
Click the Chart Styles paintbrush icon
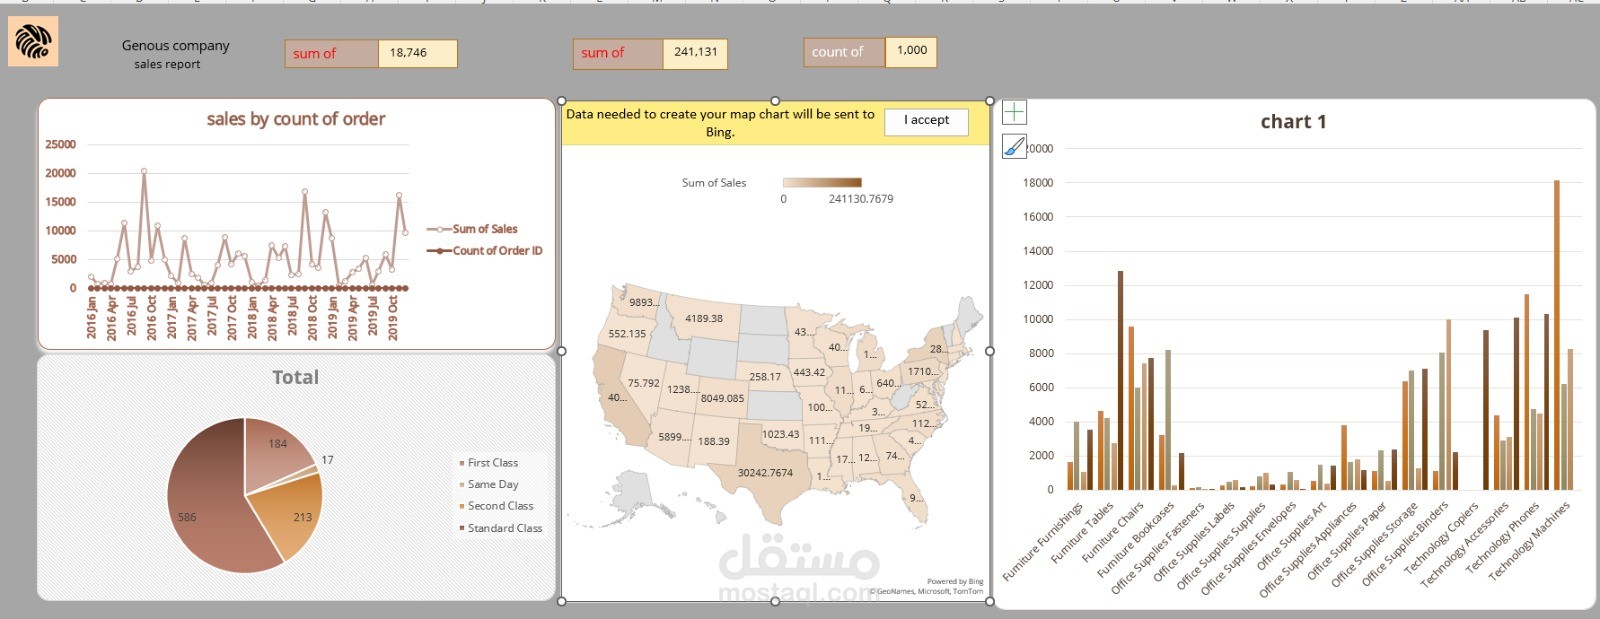[1014, 146]
